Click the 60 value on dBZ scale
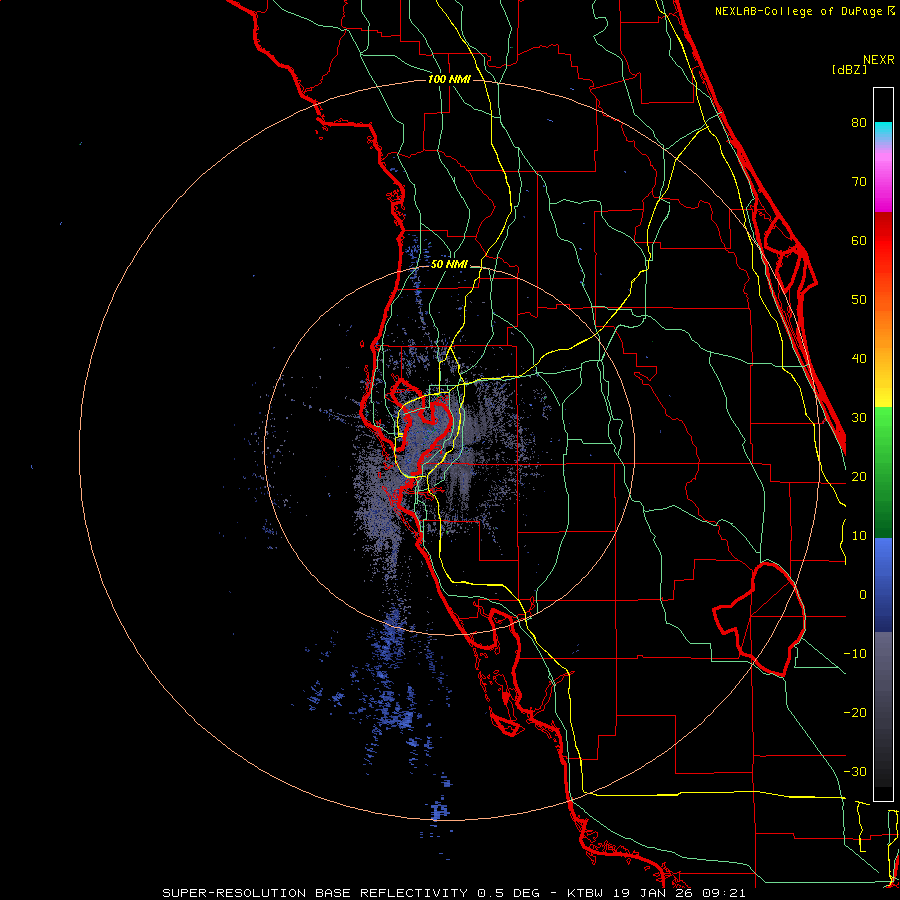The image size is (900, 900). click(859, 240)
